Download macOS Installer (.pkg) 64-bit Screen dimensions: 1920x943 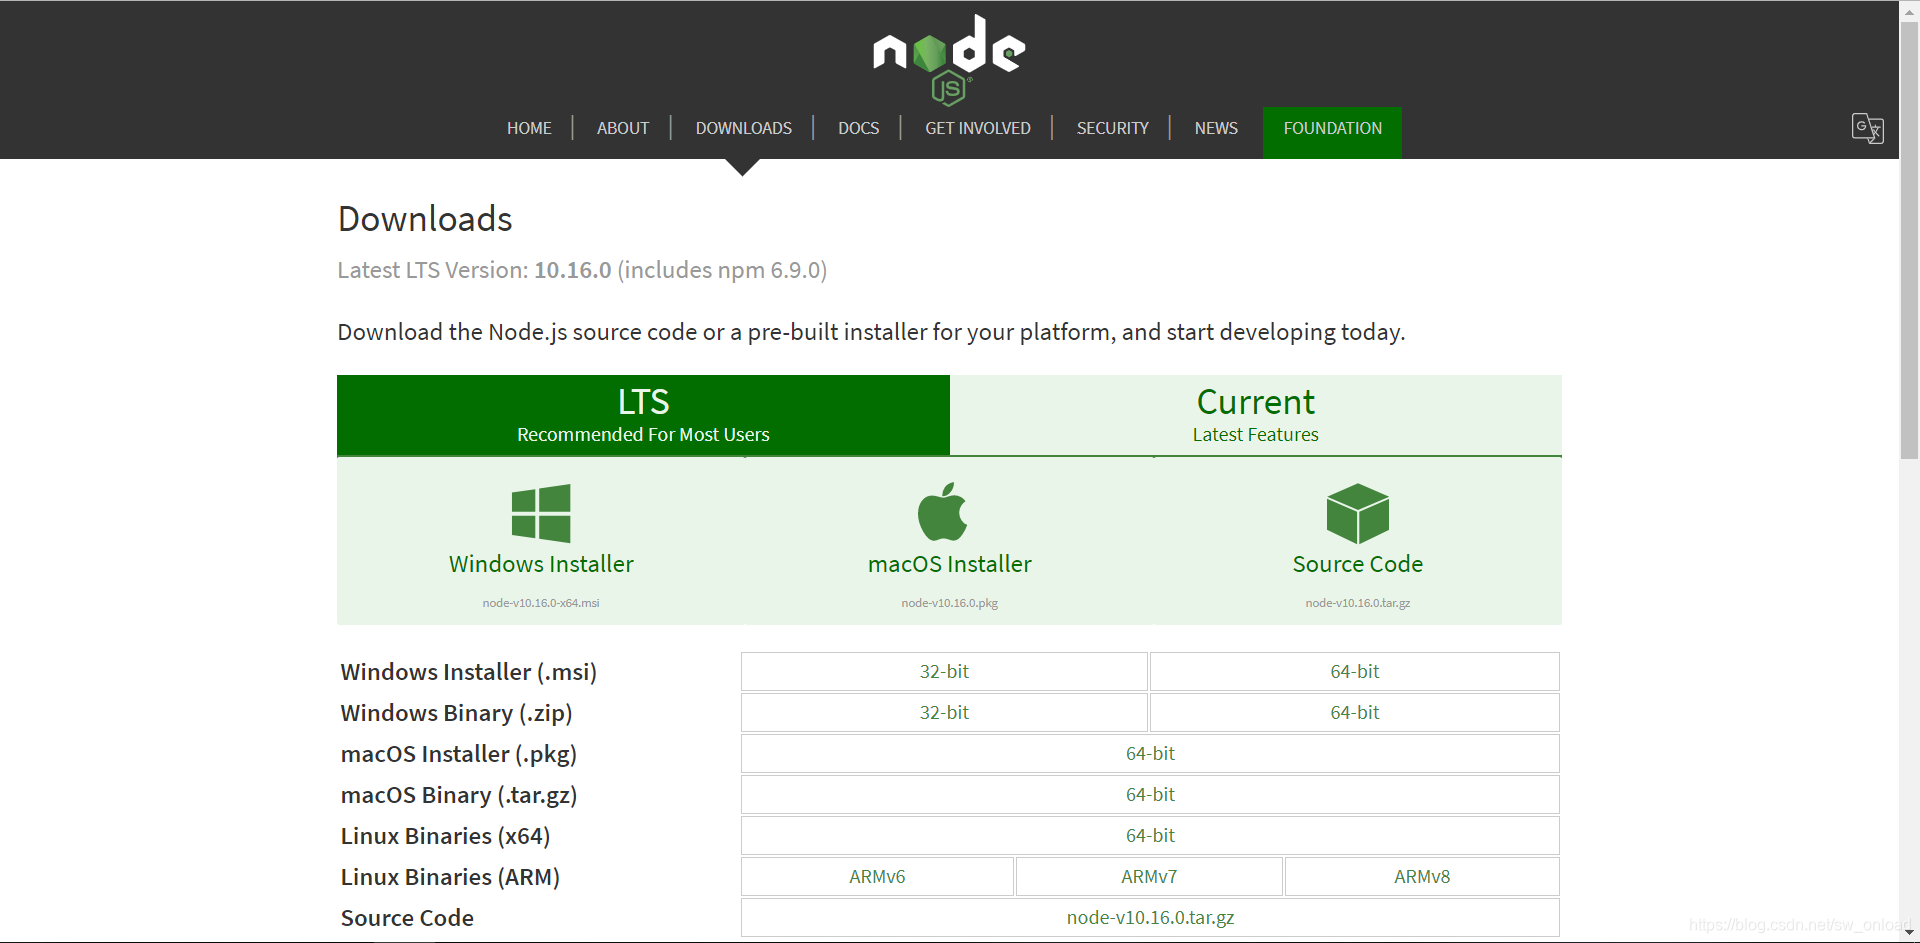tap(1150, 753)
